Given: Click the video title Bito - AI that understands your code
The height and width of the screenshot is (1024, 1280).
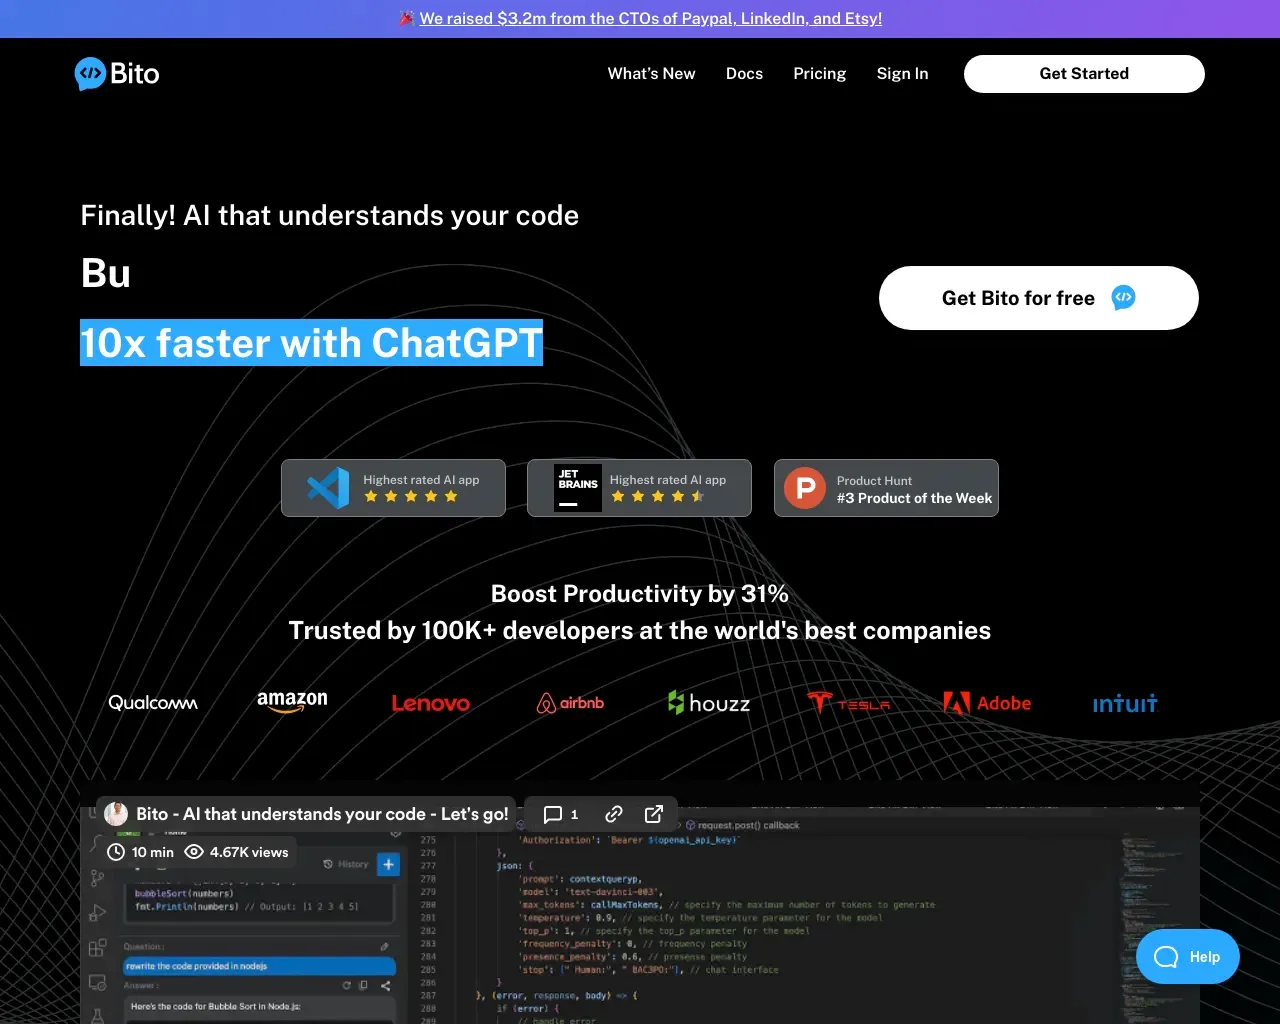Looking at the screenshot, I should (322, 814).
